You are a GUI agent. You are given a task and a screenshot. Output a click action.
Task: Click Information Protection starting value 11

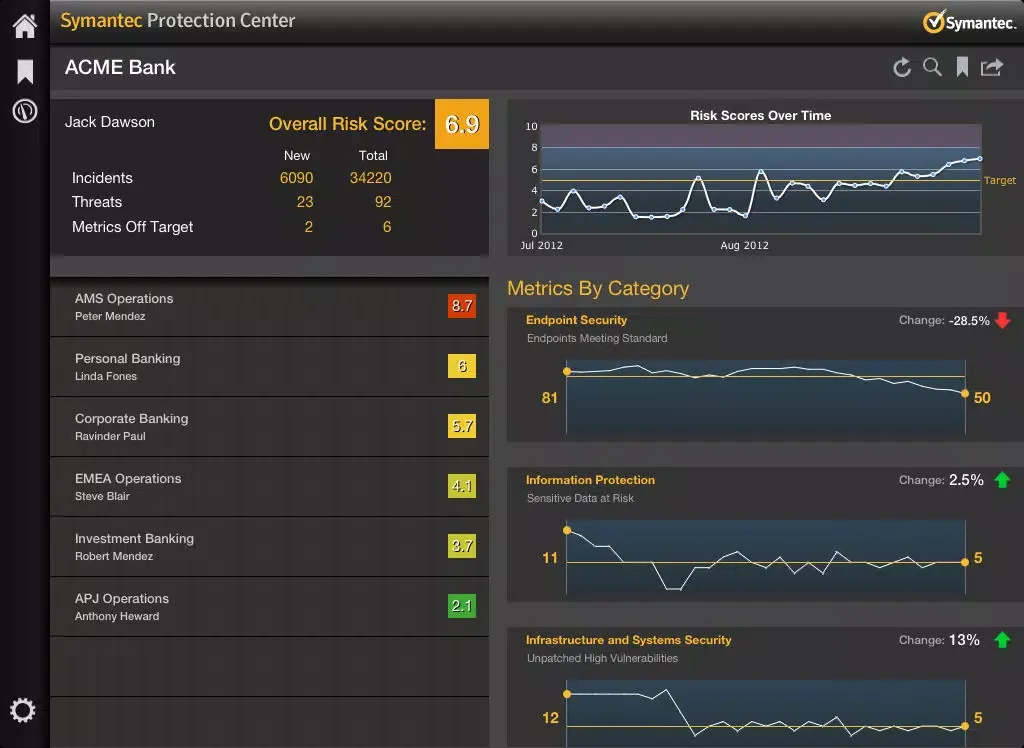coord(550,558)
